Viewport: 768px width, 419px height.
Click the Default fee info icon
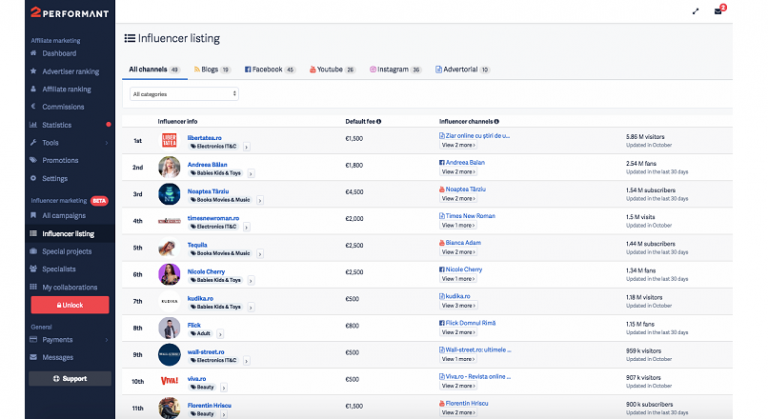click(x=379, y=122)
